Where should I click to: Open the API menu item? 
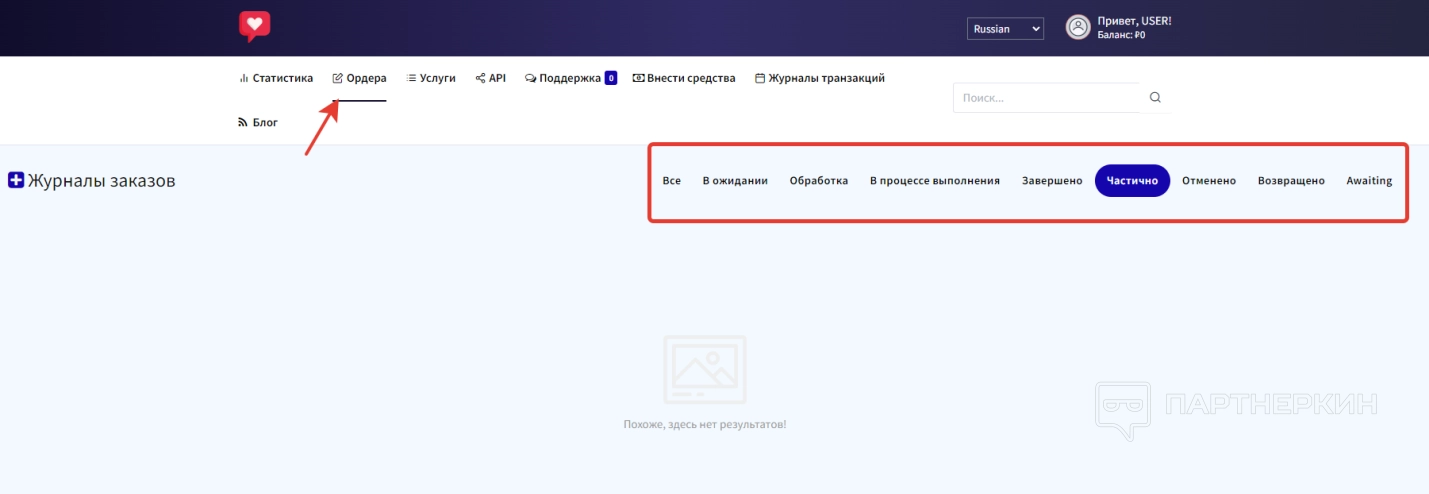(490, 78)
